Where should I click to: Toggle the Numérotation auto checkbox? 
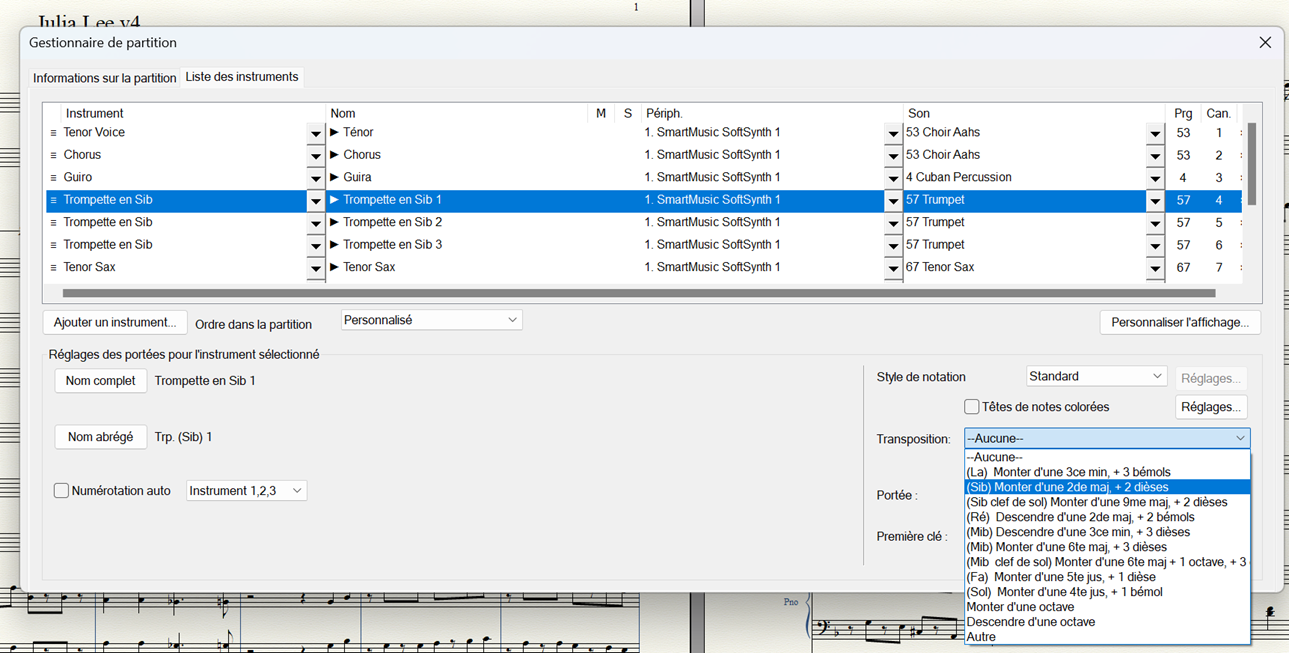[62, 491]
